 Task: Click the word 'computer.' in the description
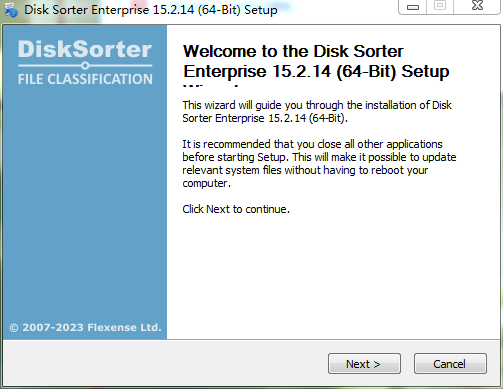[206, 183]
